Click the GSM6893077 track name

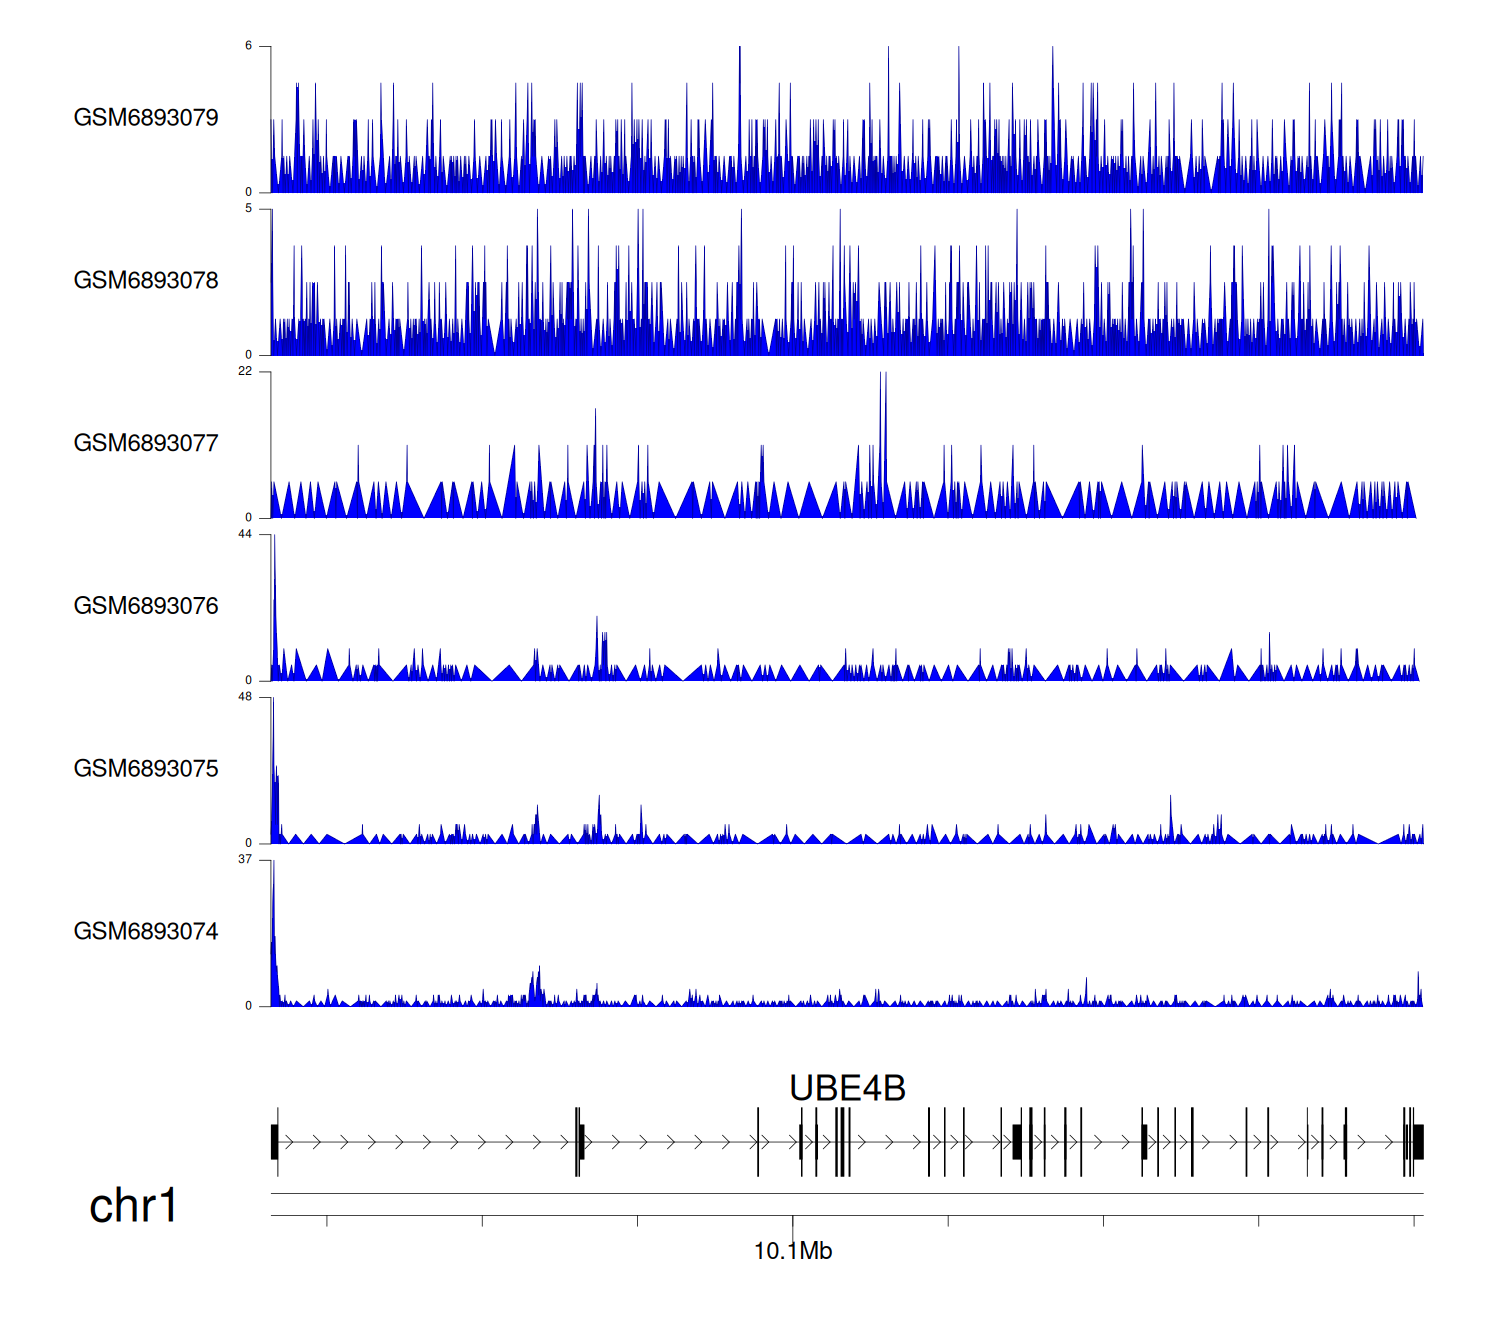point(146,444)
